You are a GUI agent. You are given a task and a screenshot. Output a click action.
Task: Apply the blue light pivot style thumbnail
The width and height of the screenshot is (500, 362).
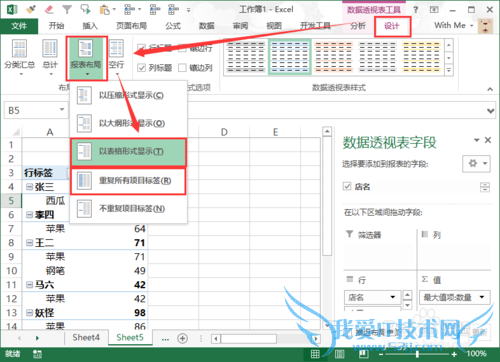click(290, 57)
